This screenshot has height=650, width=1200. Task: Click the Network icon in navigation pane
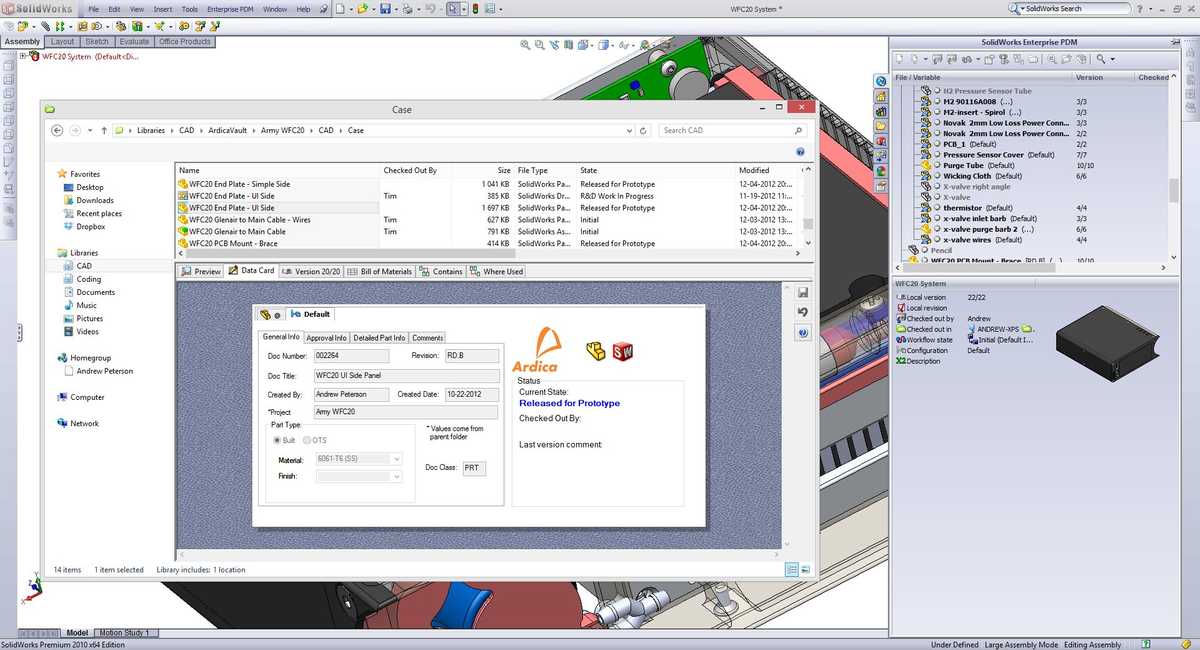62,423
